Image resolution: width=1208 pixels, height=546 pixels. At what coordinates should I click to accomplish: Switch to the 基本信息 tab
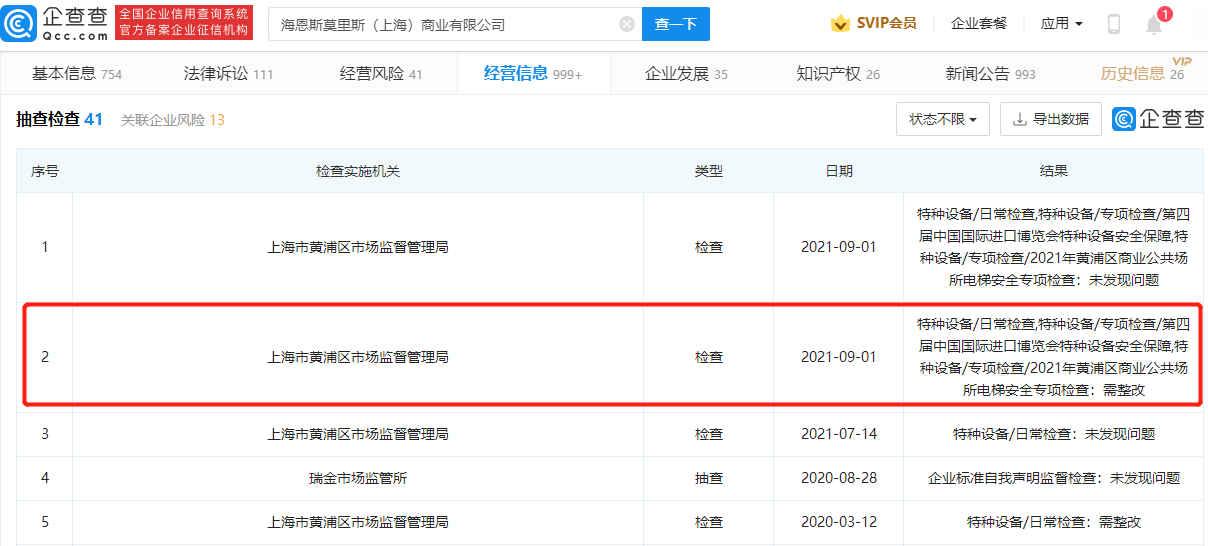pos(77,73)
